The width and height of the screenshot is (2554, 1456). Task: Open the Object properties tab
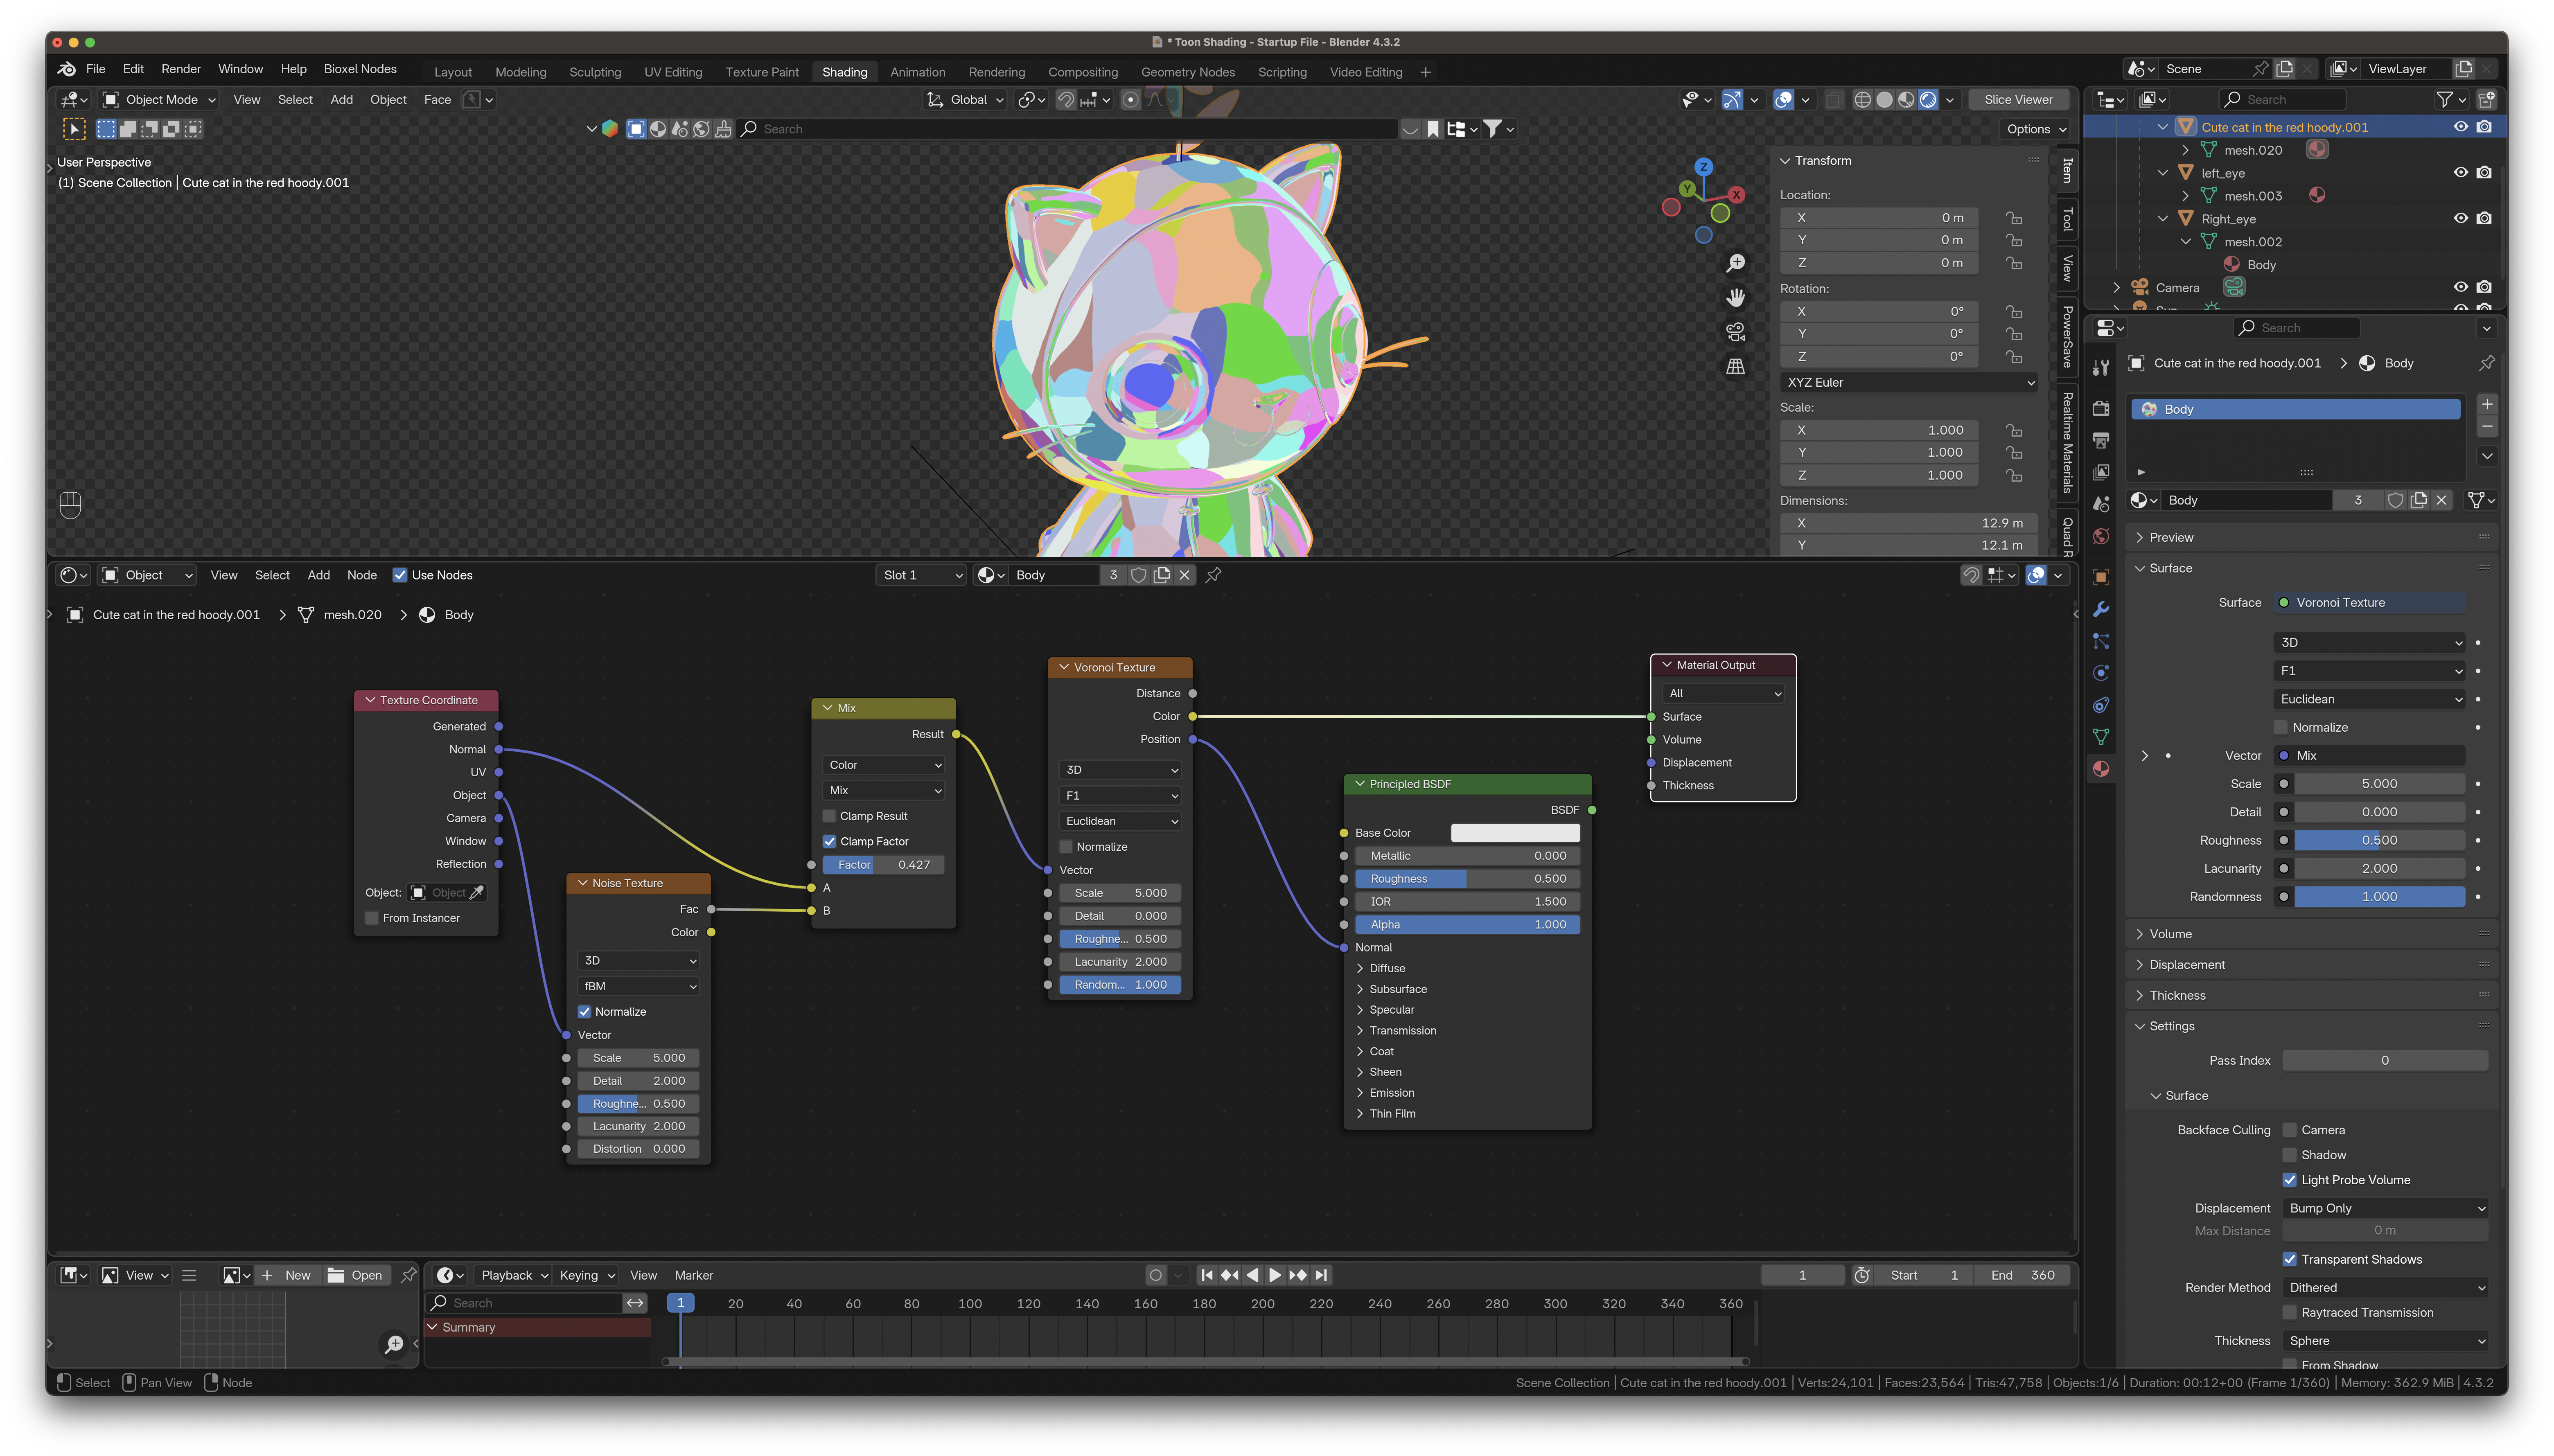coord(2101,577)
